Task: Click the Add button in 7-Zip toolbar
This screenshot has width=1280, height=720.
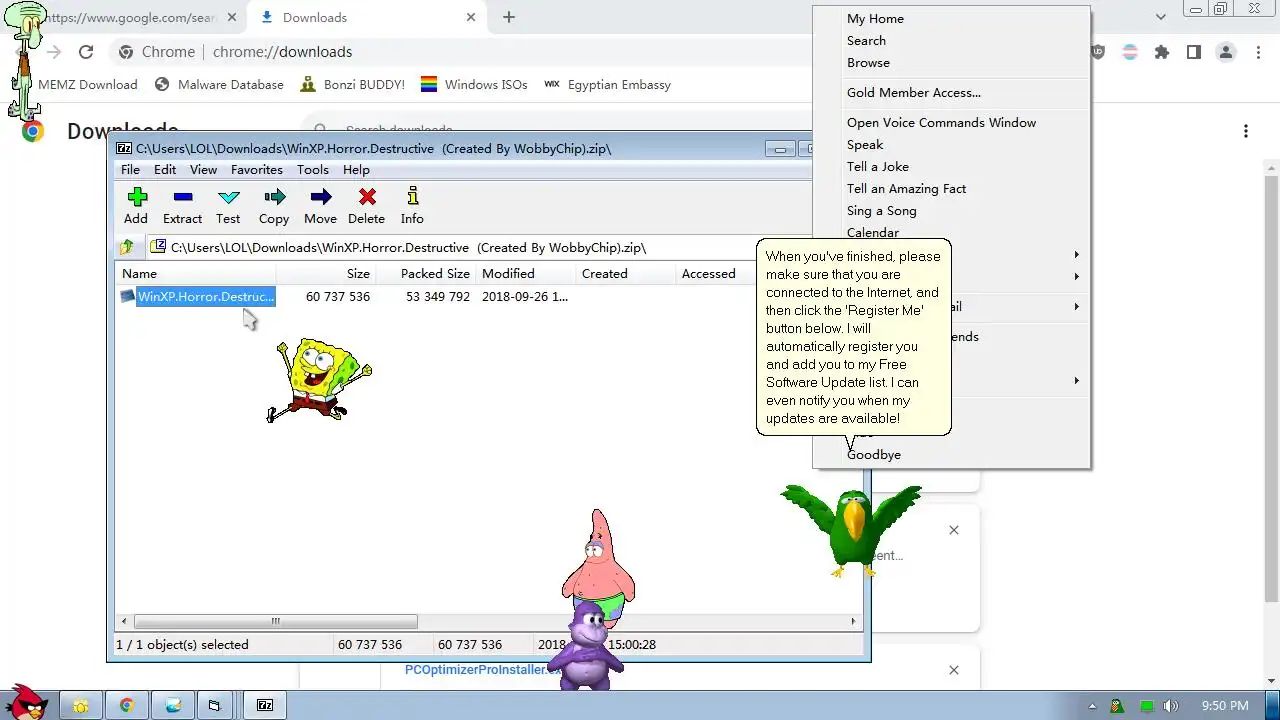Action: 136,207
